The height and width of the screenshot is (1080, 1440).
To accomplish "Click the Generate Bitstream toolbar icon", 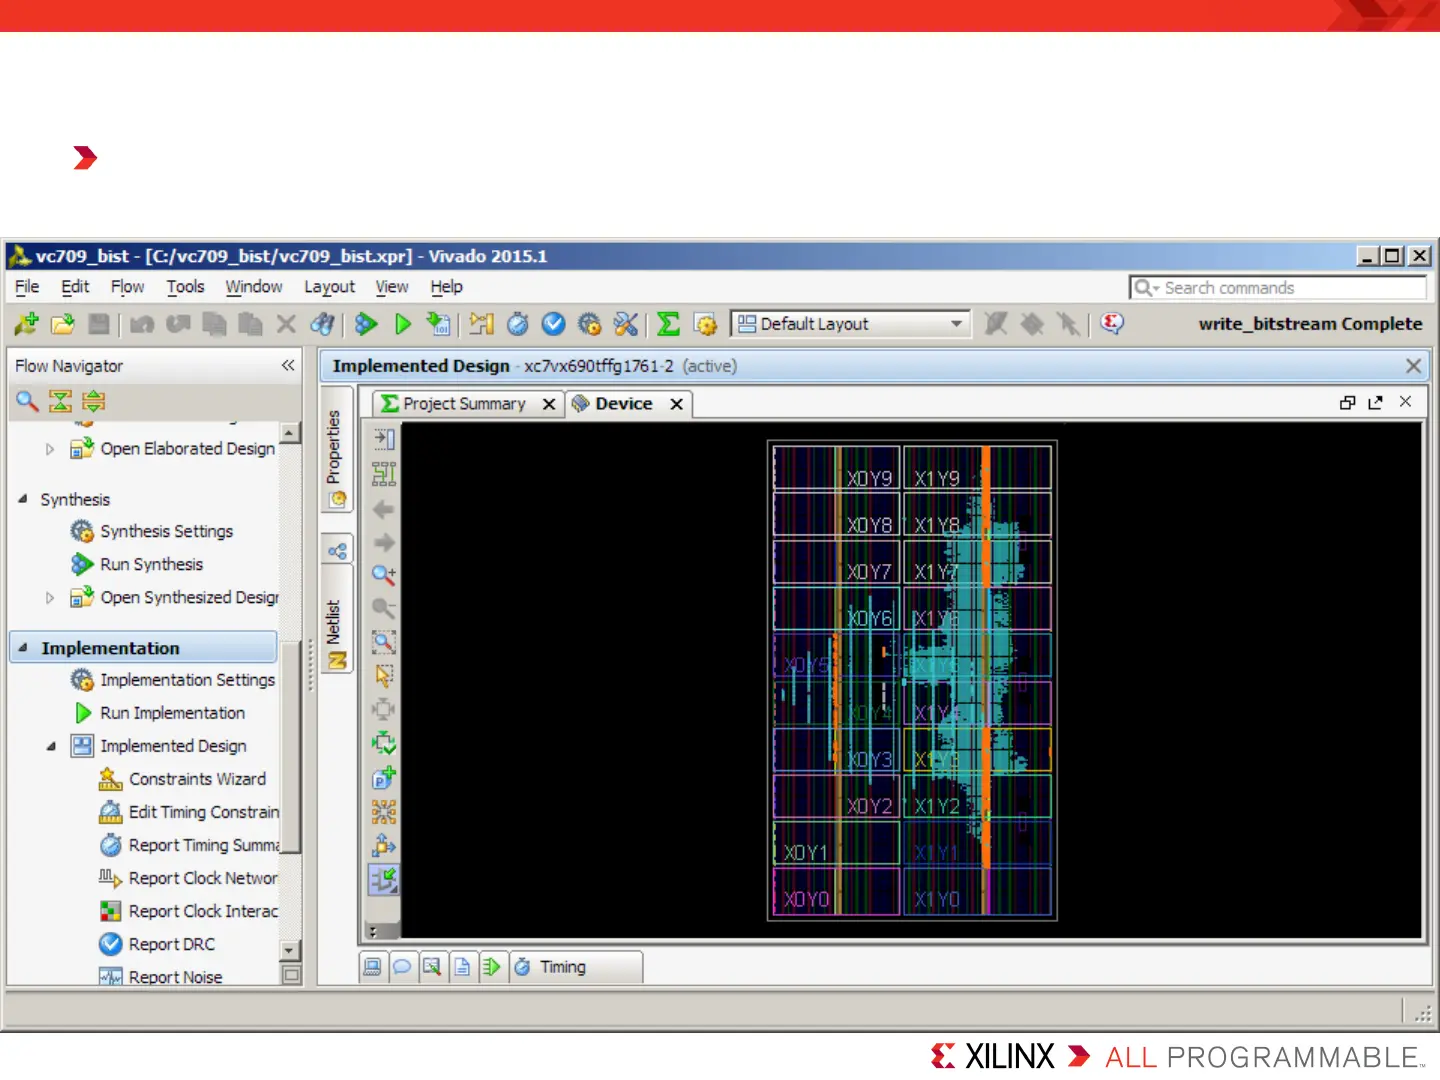I will click(439, 324).
